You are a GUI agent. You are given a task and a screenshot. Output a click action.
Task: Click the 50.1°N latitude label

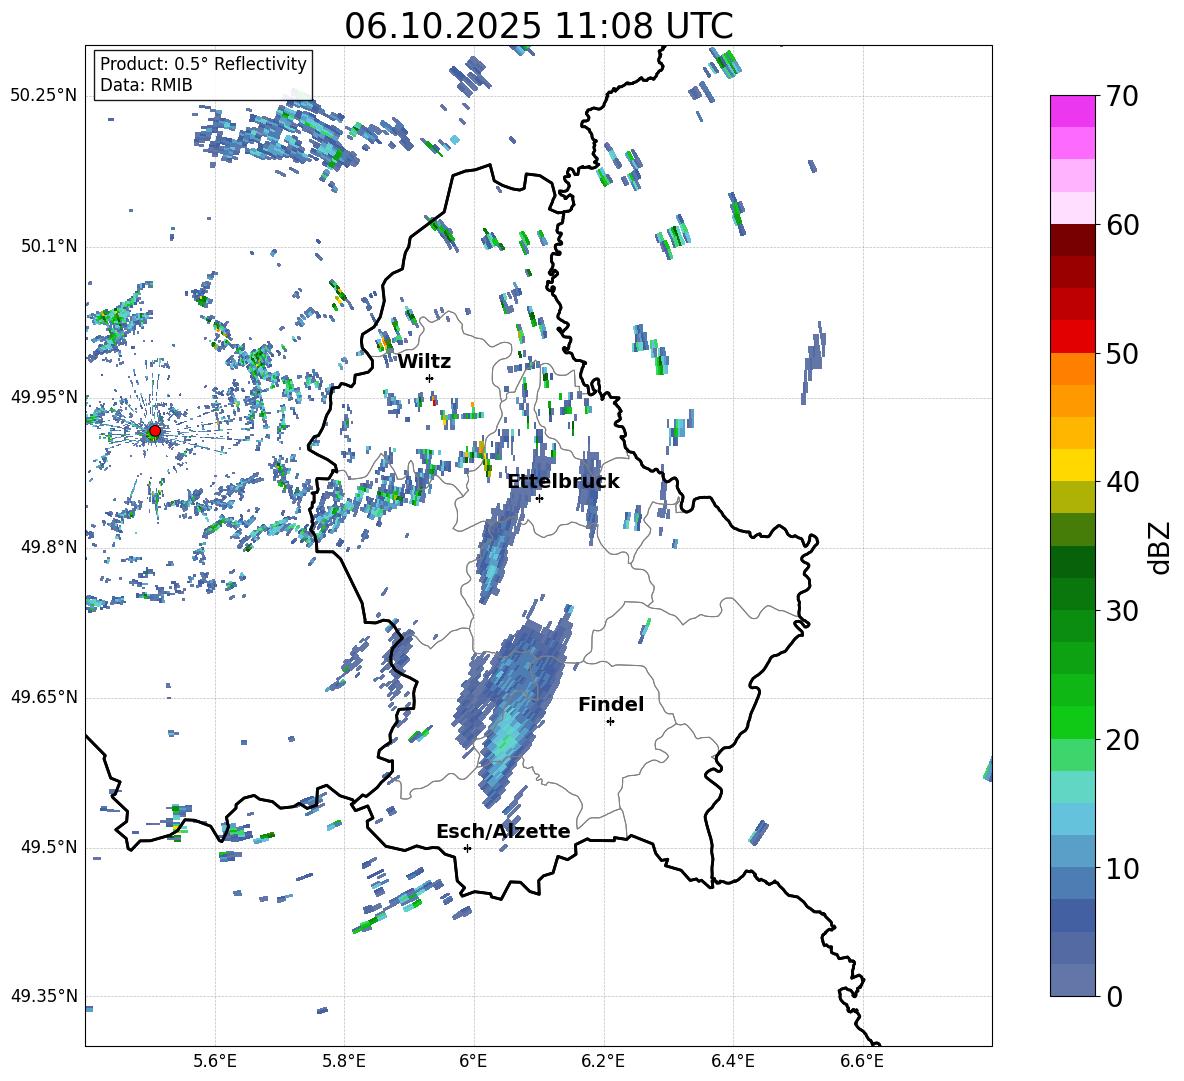pyautogui.click(x=49, y=247)
